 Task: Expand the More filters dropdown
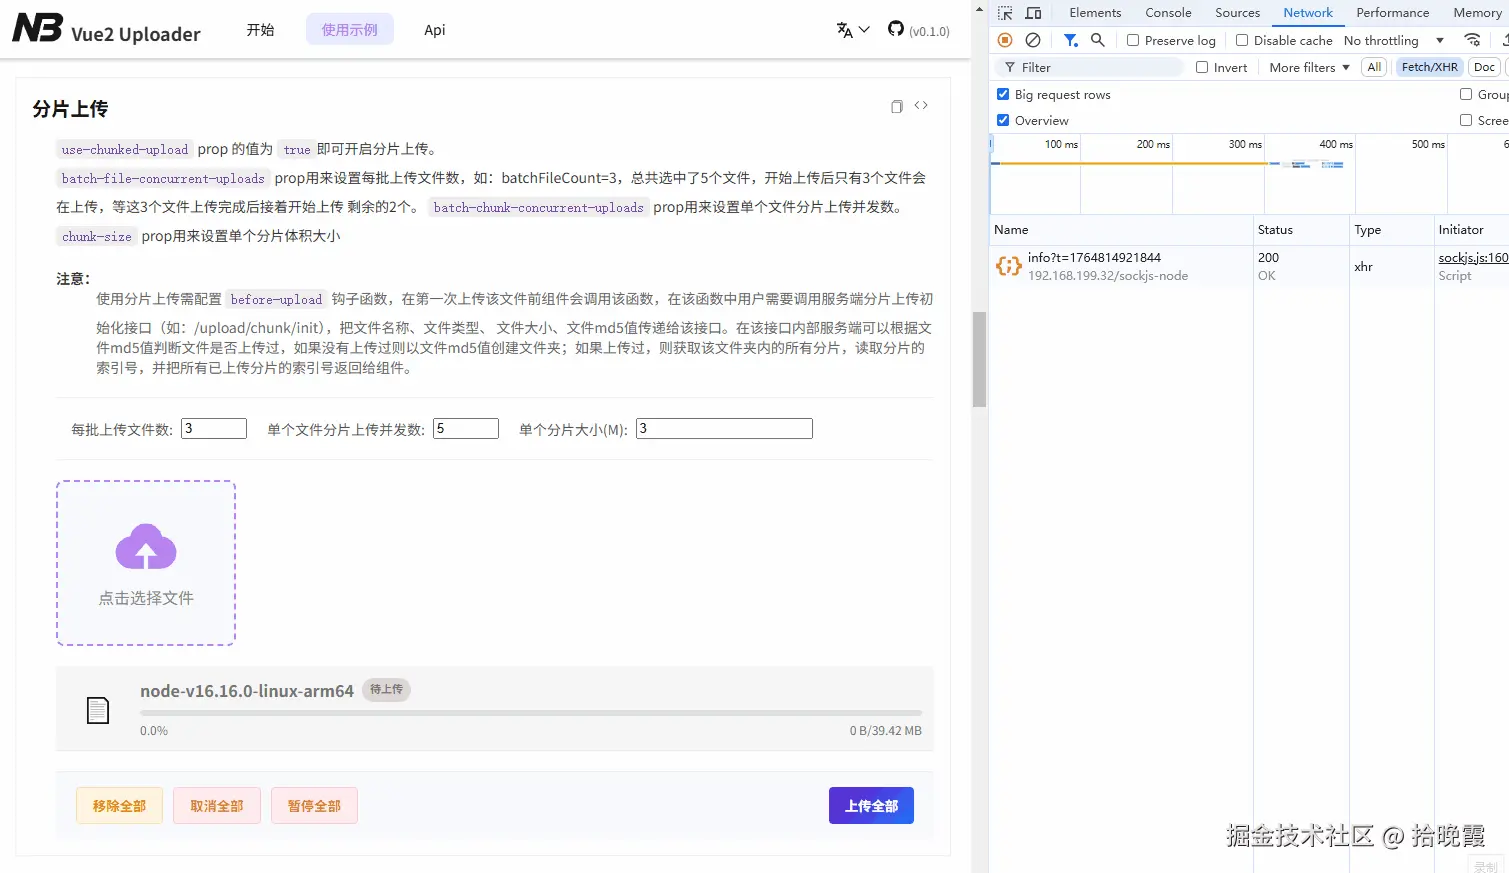[1307, 67]
